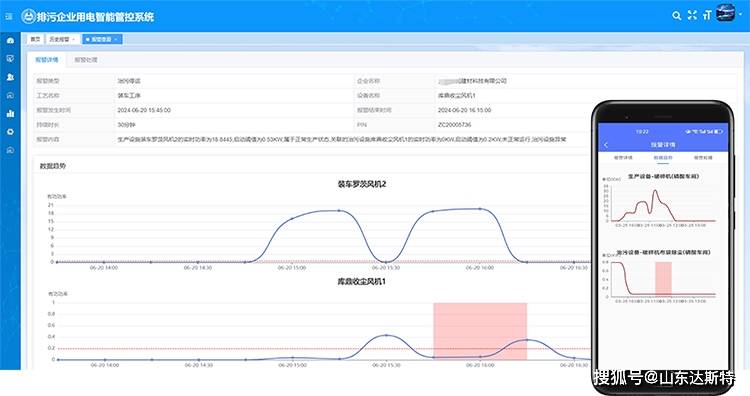Tap the back arrow in the phone app
The image size is (750, 396).
(x=606, y=144)
